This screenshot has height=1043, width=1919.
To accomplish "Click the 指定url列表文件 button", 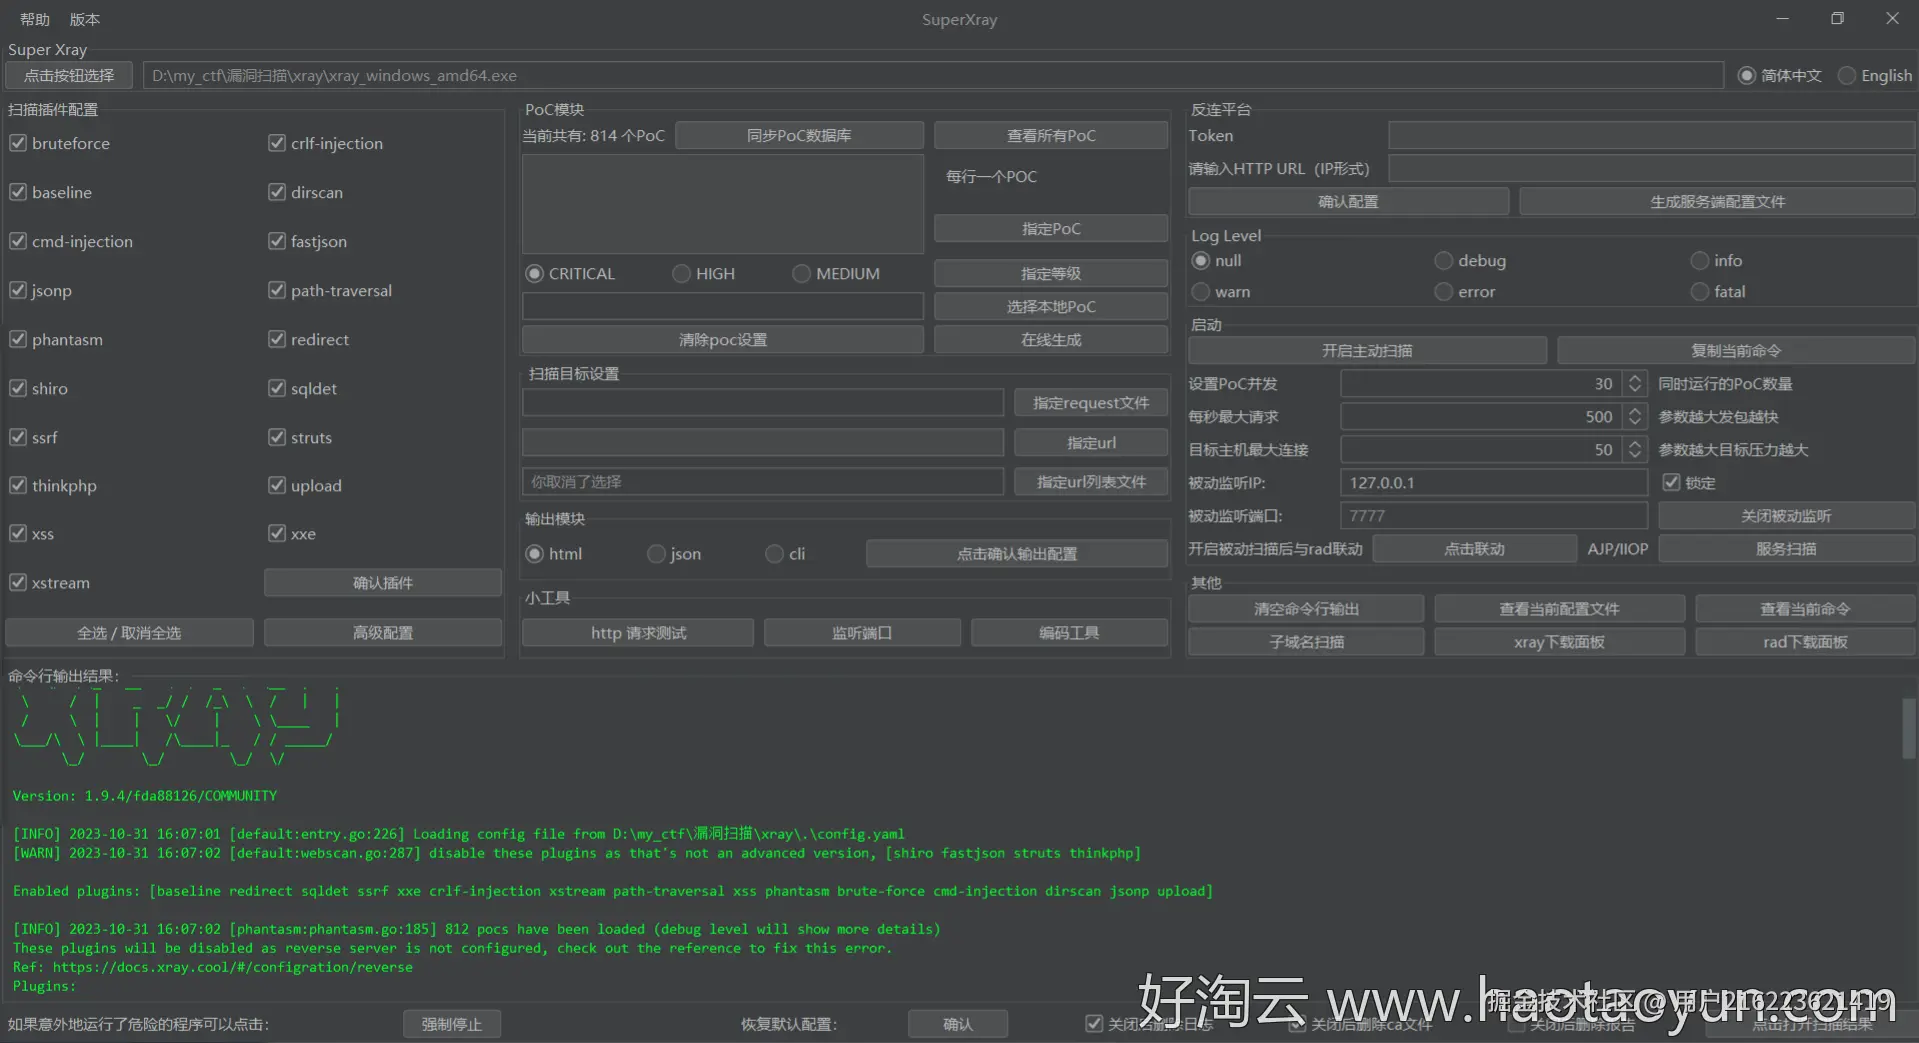I will (1091, 482).
